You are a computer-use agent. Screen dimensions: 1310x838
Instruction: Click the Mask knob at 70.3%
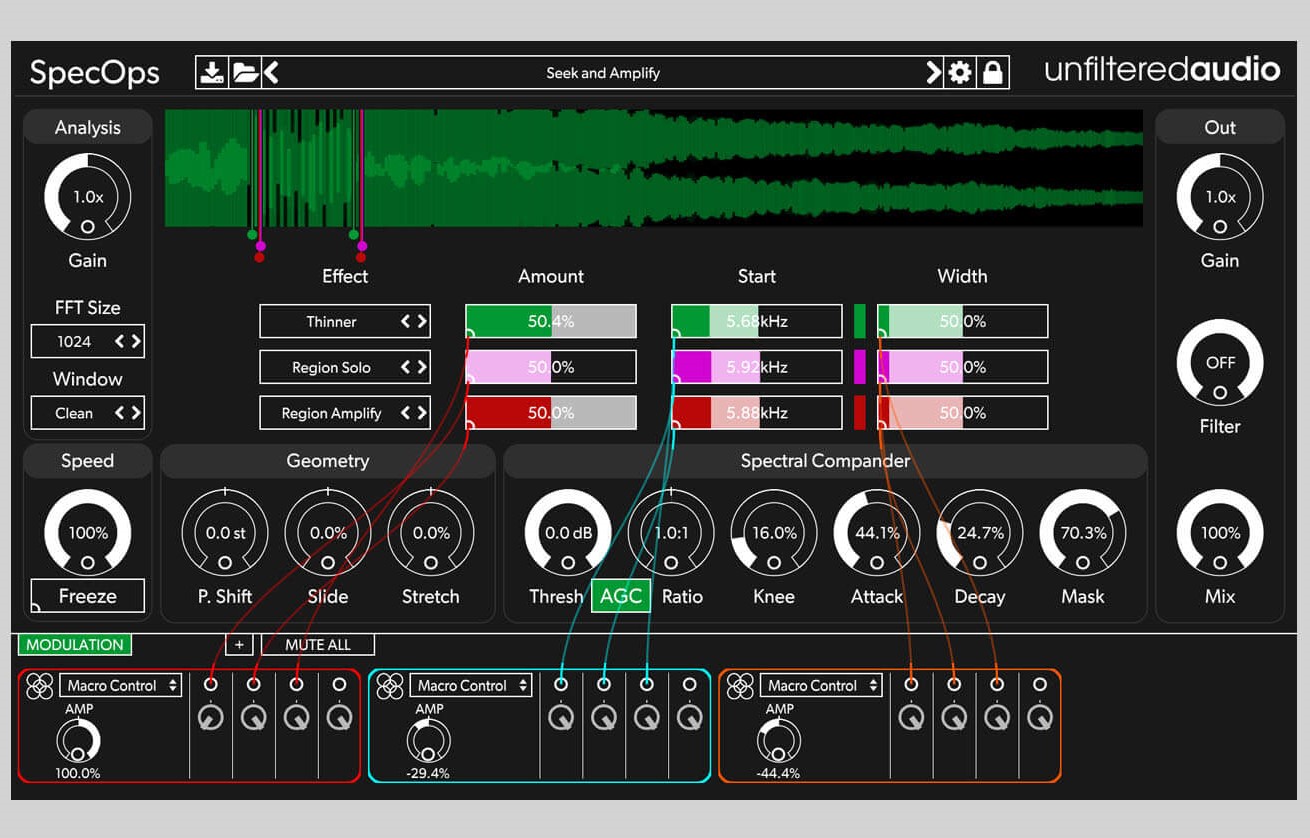click(1083, 533)
